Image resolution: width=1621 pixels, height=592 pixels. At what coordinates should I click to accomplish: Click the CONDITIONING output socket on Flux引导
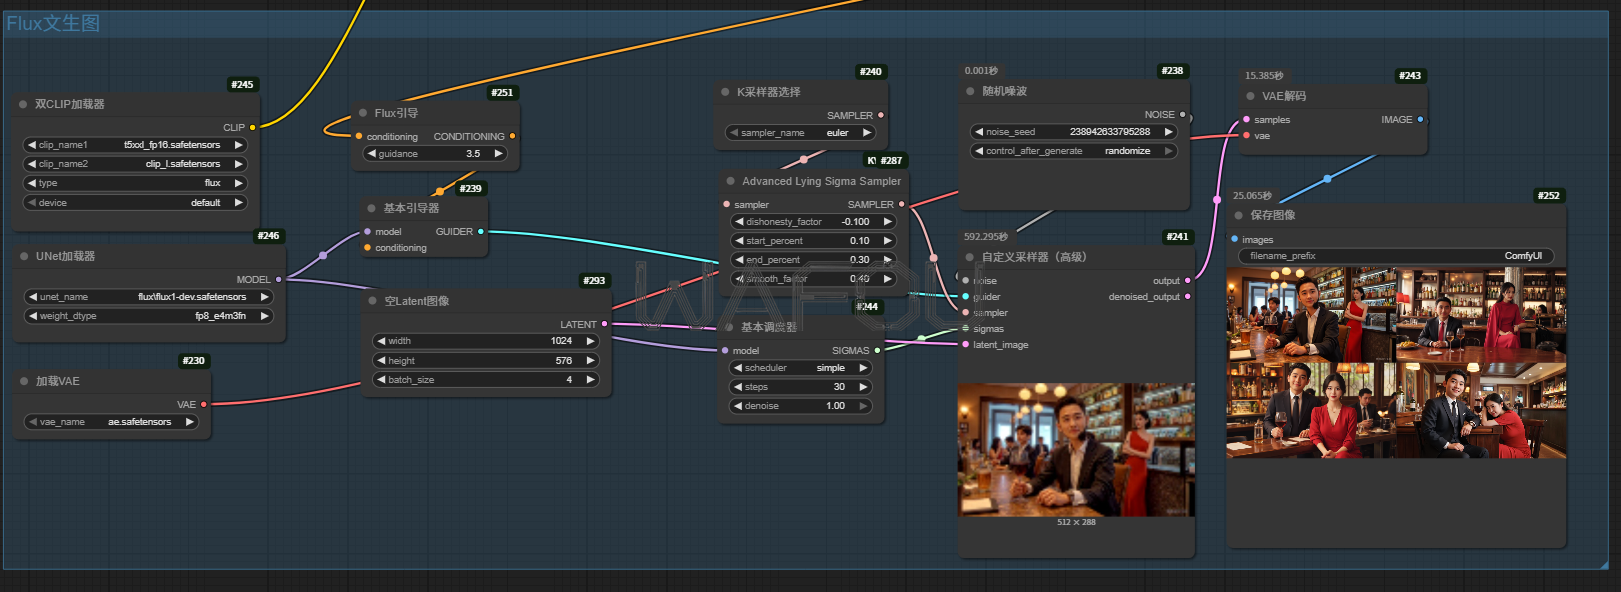[x=512, y=136]
